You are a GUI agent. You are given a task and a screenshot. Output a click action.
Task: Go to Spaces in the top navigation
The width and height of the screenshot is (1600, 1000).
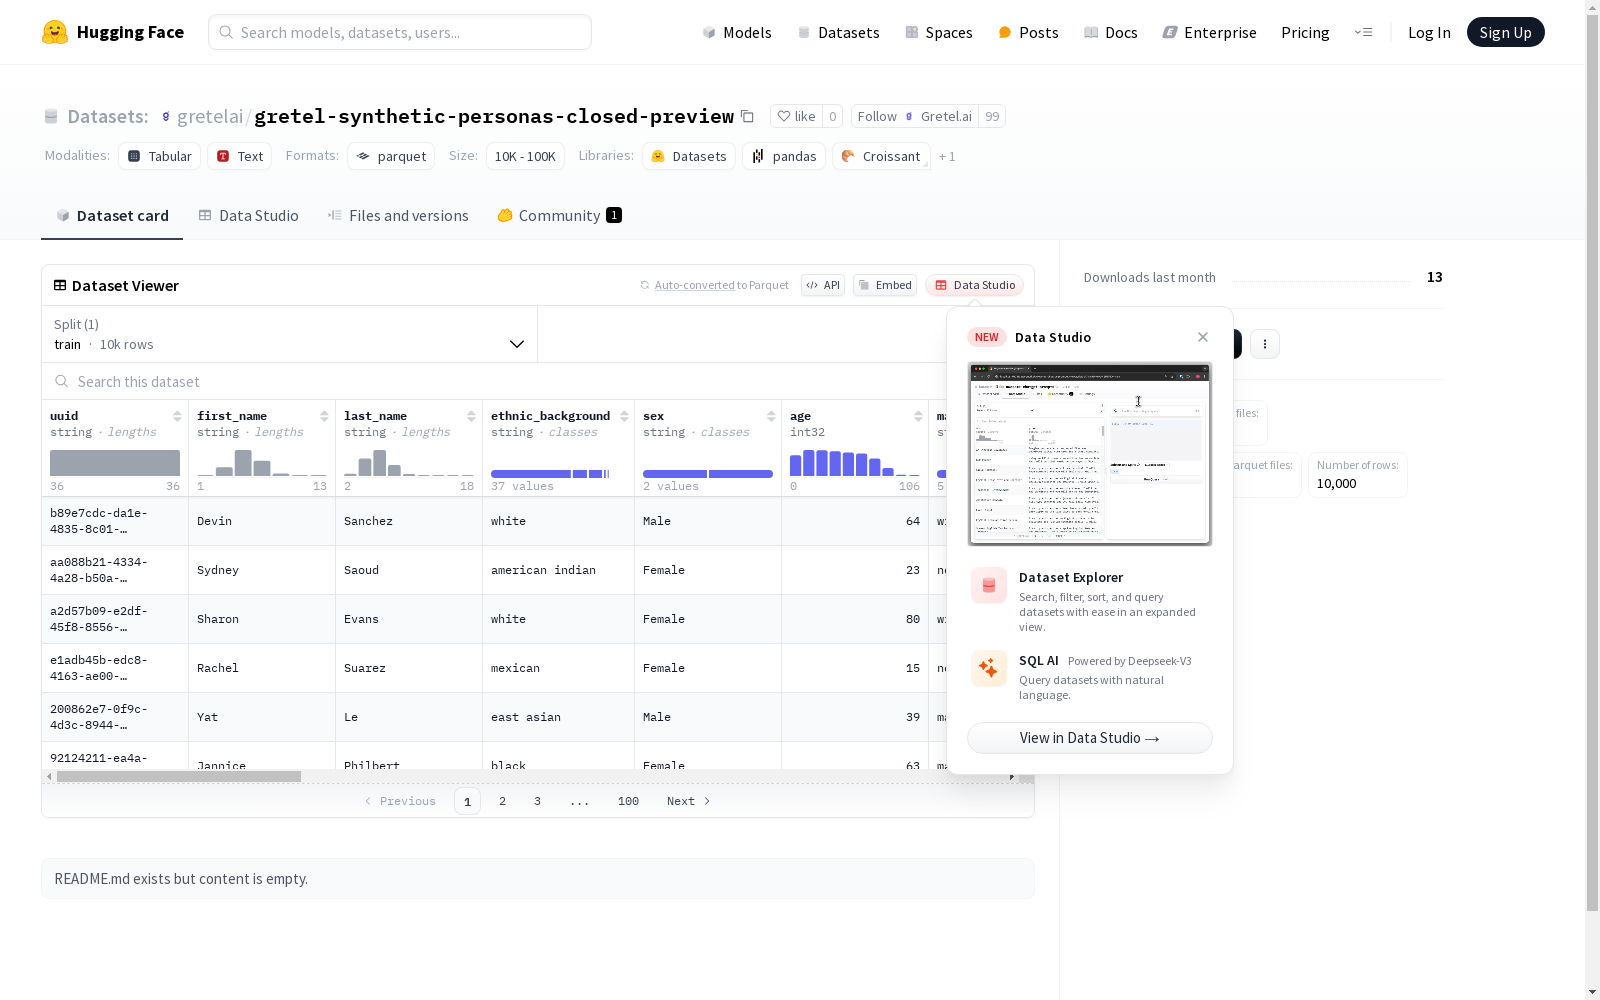tap(939, 32)
